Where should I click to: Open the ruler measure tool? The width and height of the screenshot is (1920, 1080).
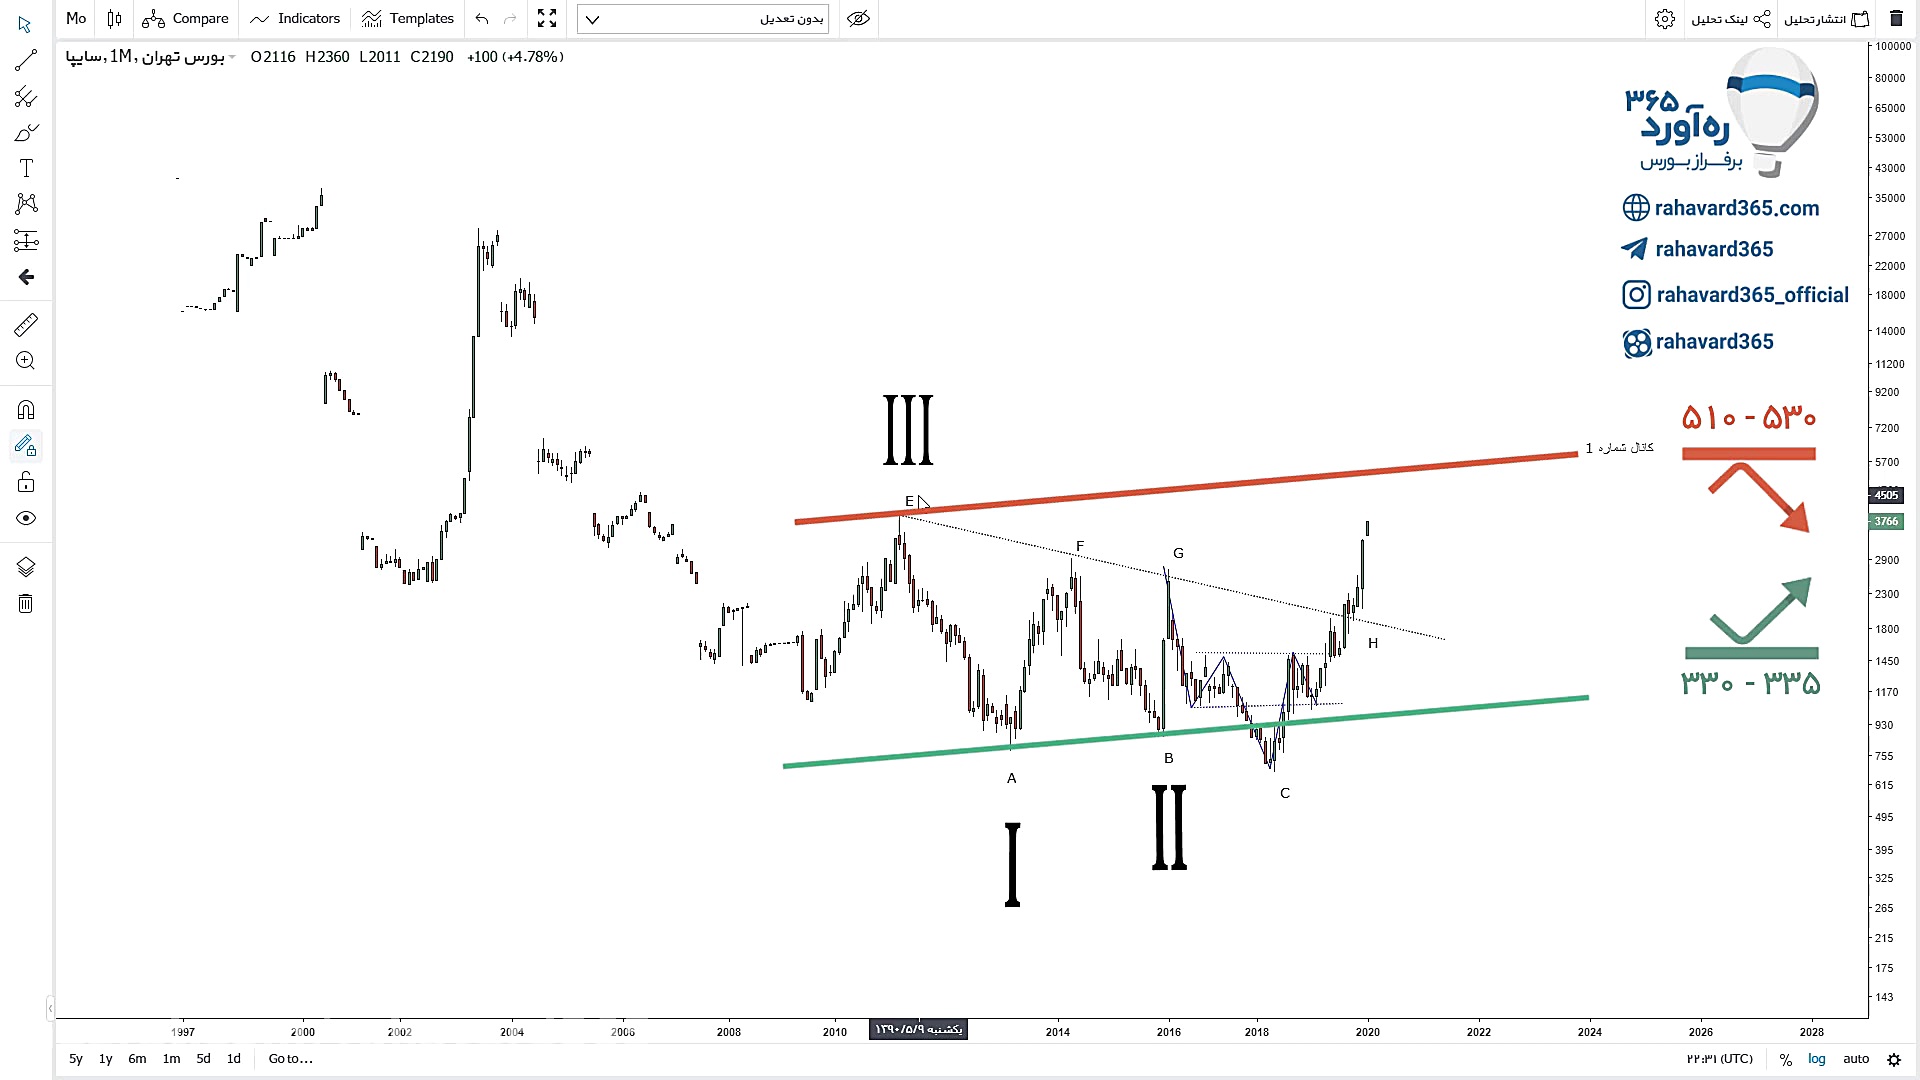click(26, 325)
